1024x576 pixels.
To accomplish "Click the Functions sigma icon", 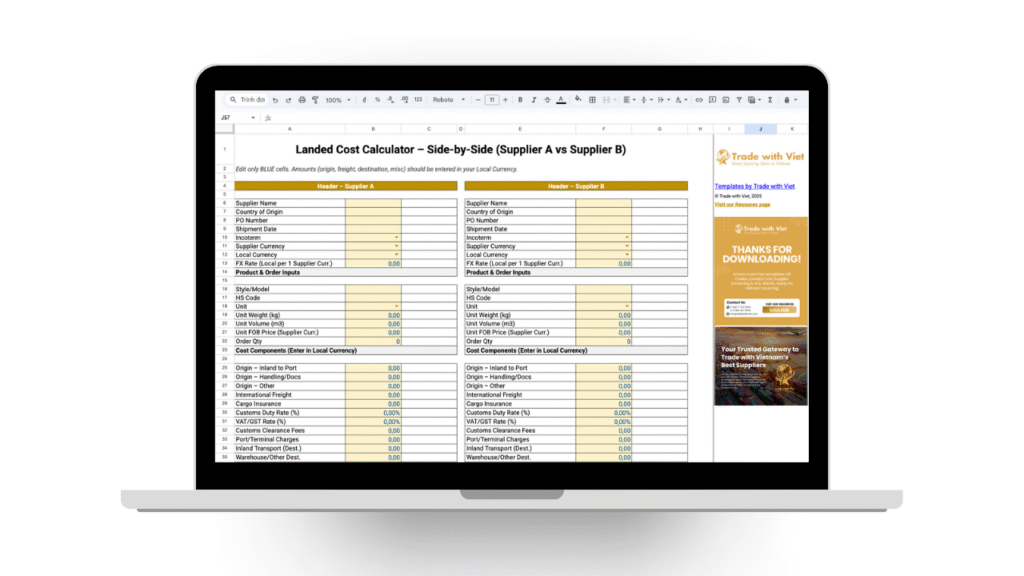I will tap(770, 100).
